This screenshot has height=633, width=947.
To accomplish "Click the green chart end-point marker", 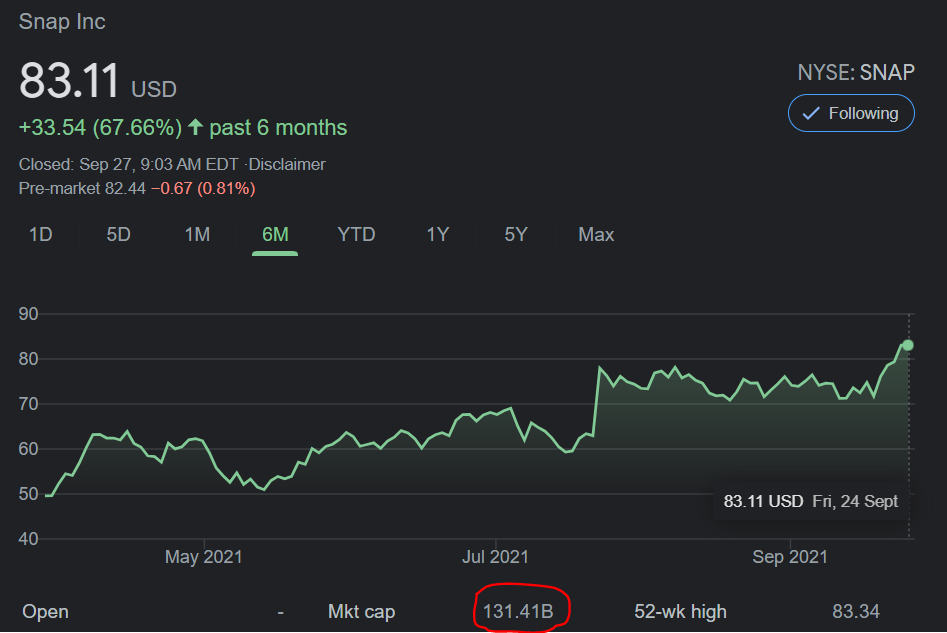I will (907, 345).
